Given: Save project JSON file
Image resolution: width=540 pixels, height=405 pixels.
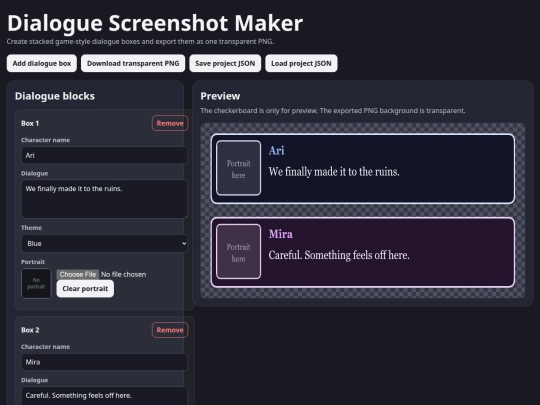Looking at the screenshot, I should tap(225, 63).
